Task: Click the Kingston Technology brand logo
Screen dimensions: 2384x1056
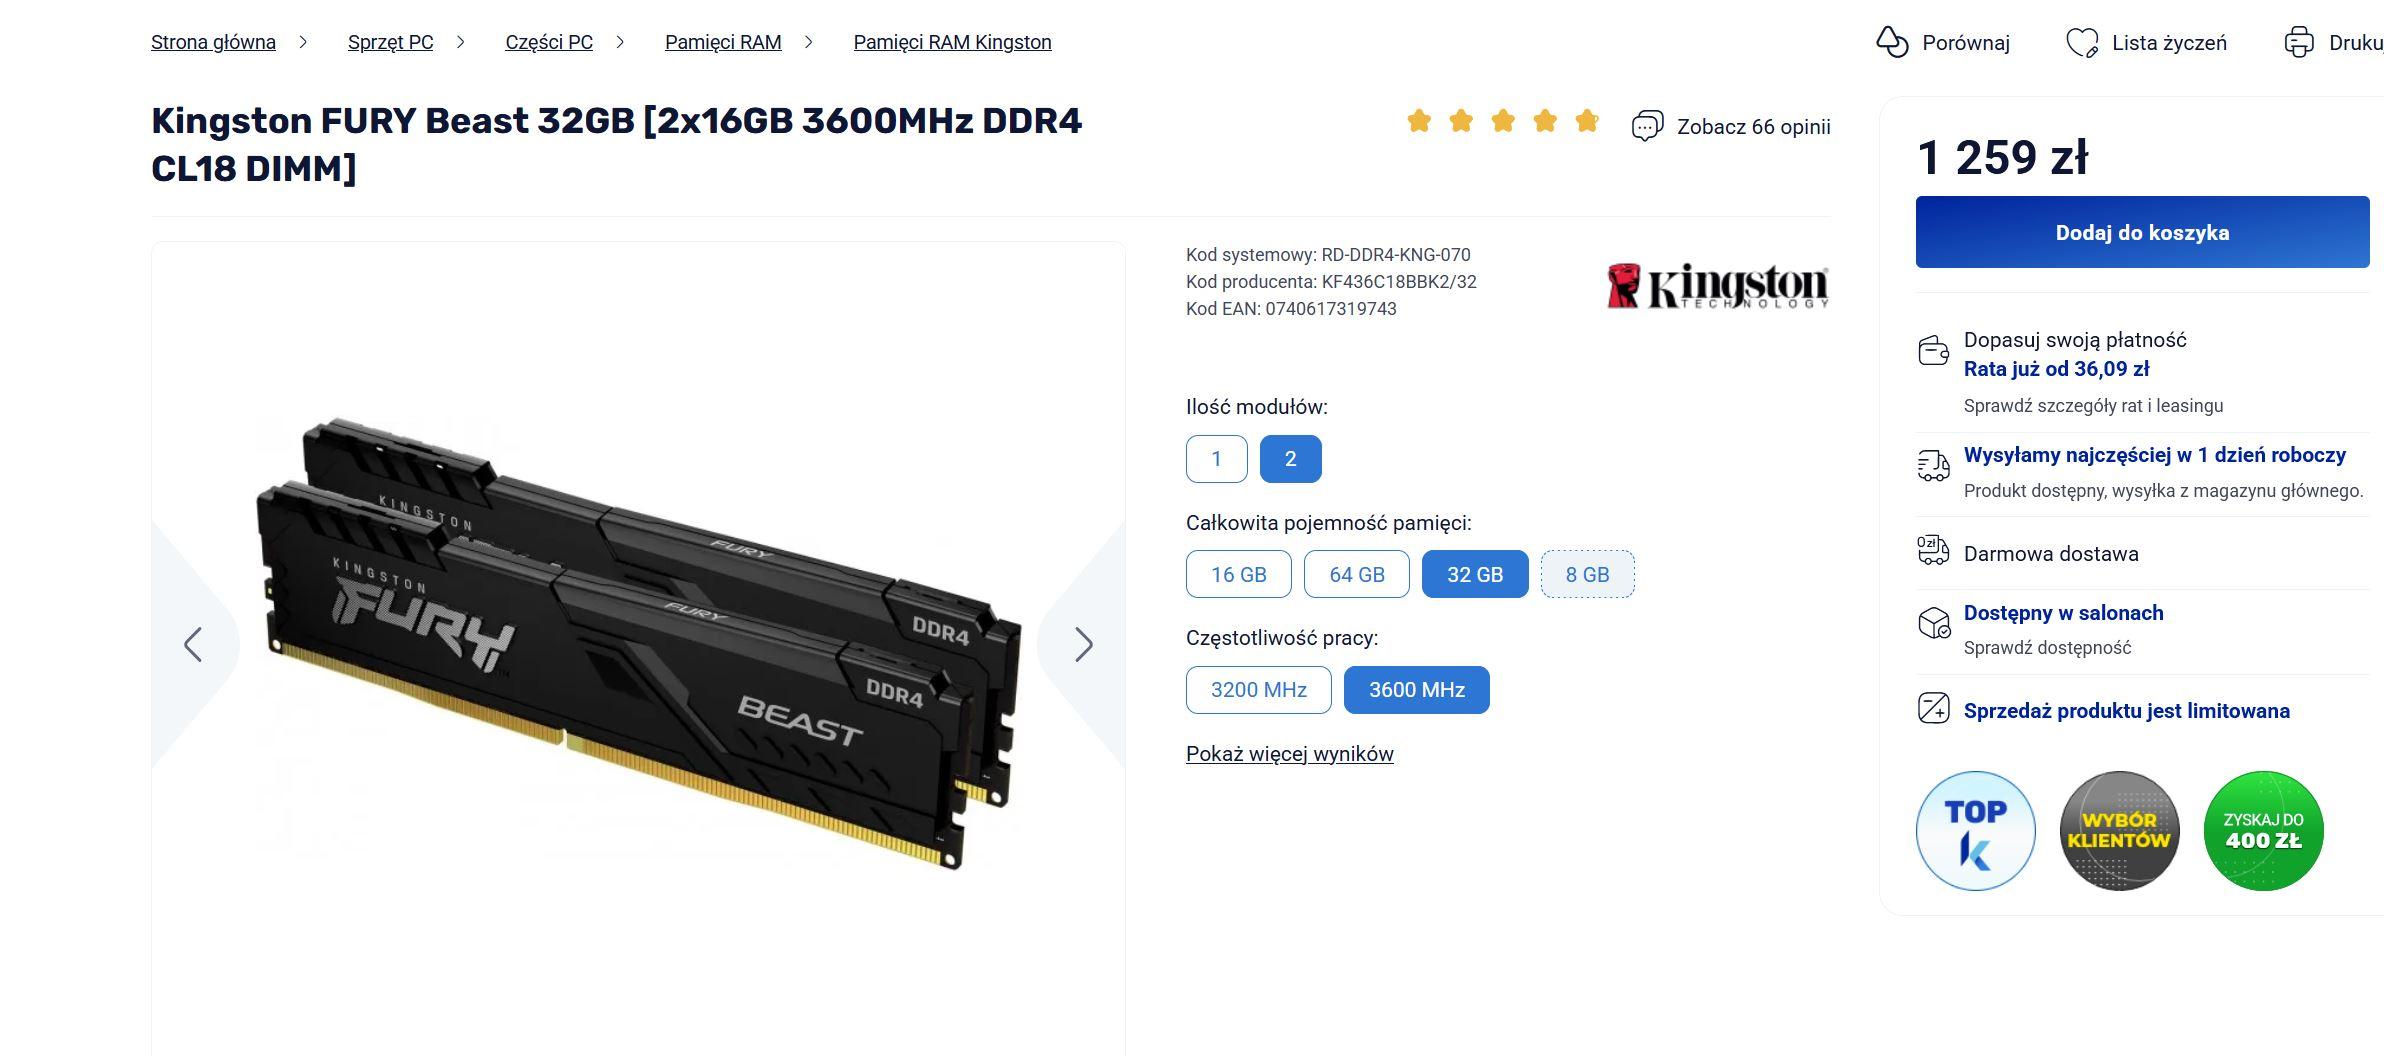Action: [x=1717, y=286]
